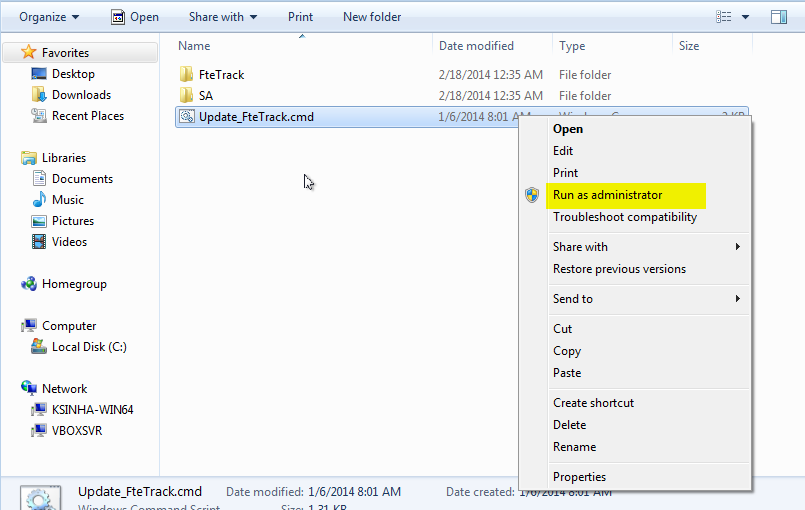The image size is (805, 510).
Task: Click the Documents library icon
Action: point(39,179)
